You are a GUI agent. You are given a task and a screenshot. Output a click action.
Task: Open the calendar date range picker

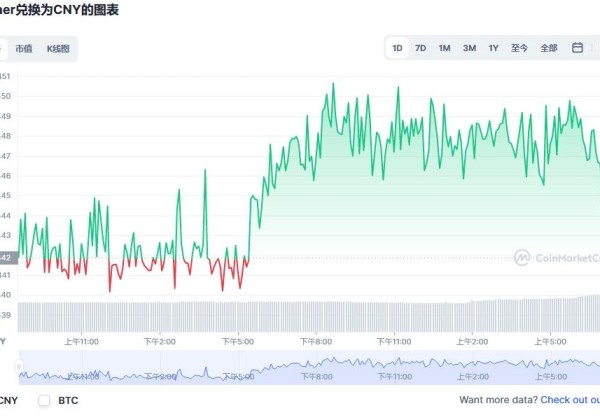click(577, 48)
